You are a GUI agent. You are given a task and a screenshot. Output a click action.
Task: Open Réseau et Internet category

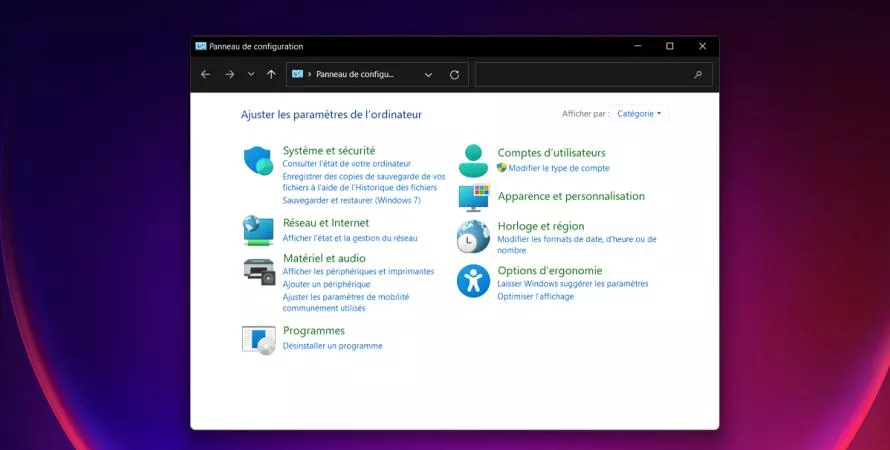tap(326, 223)
